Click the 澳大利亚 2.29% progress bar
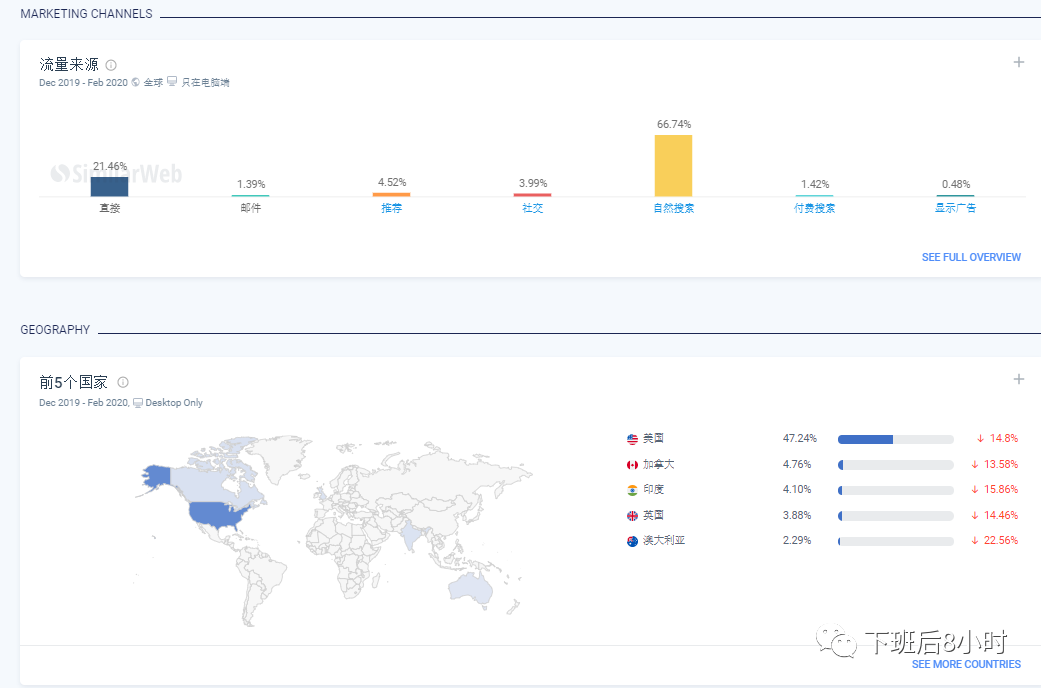The height and width of the screenshot is (688, 1041). pyautogui.click(x=896, y=541)
